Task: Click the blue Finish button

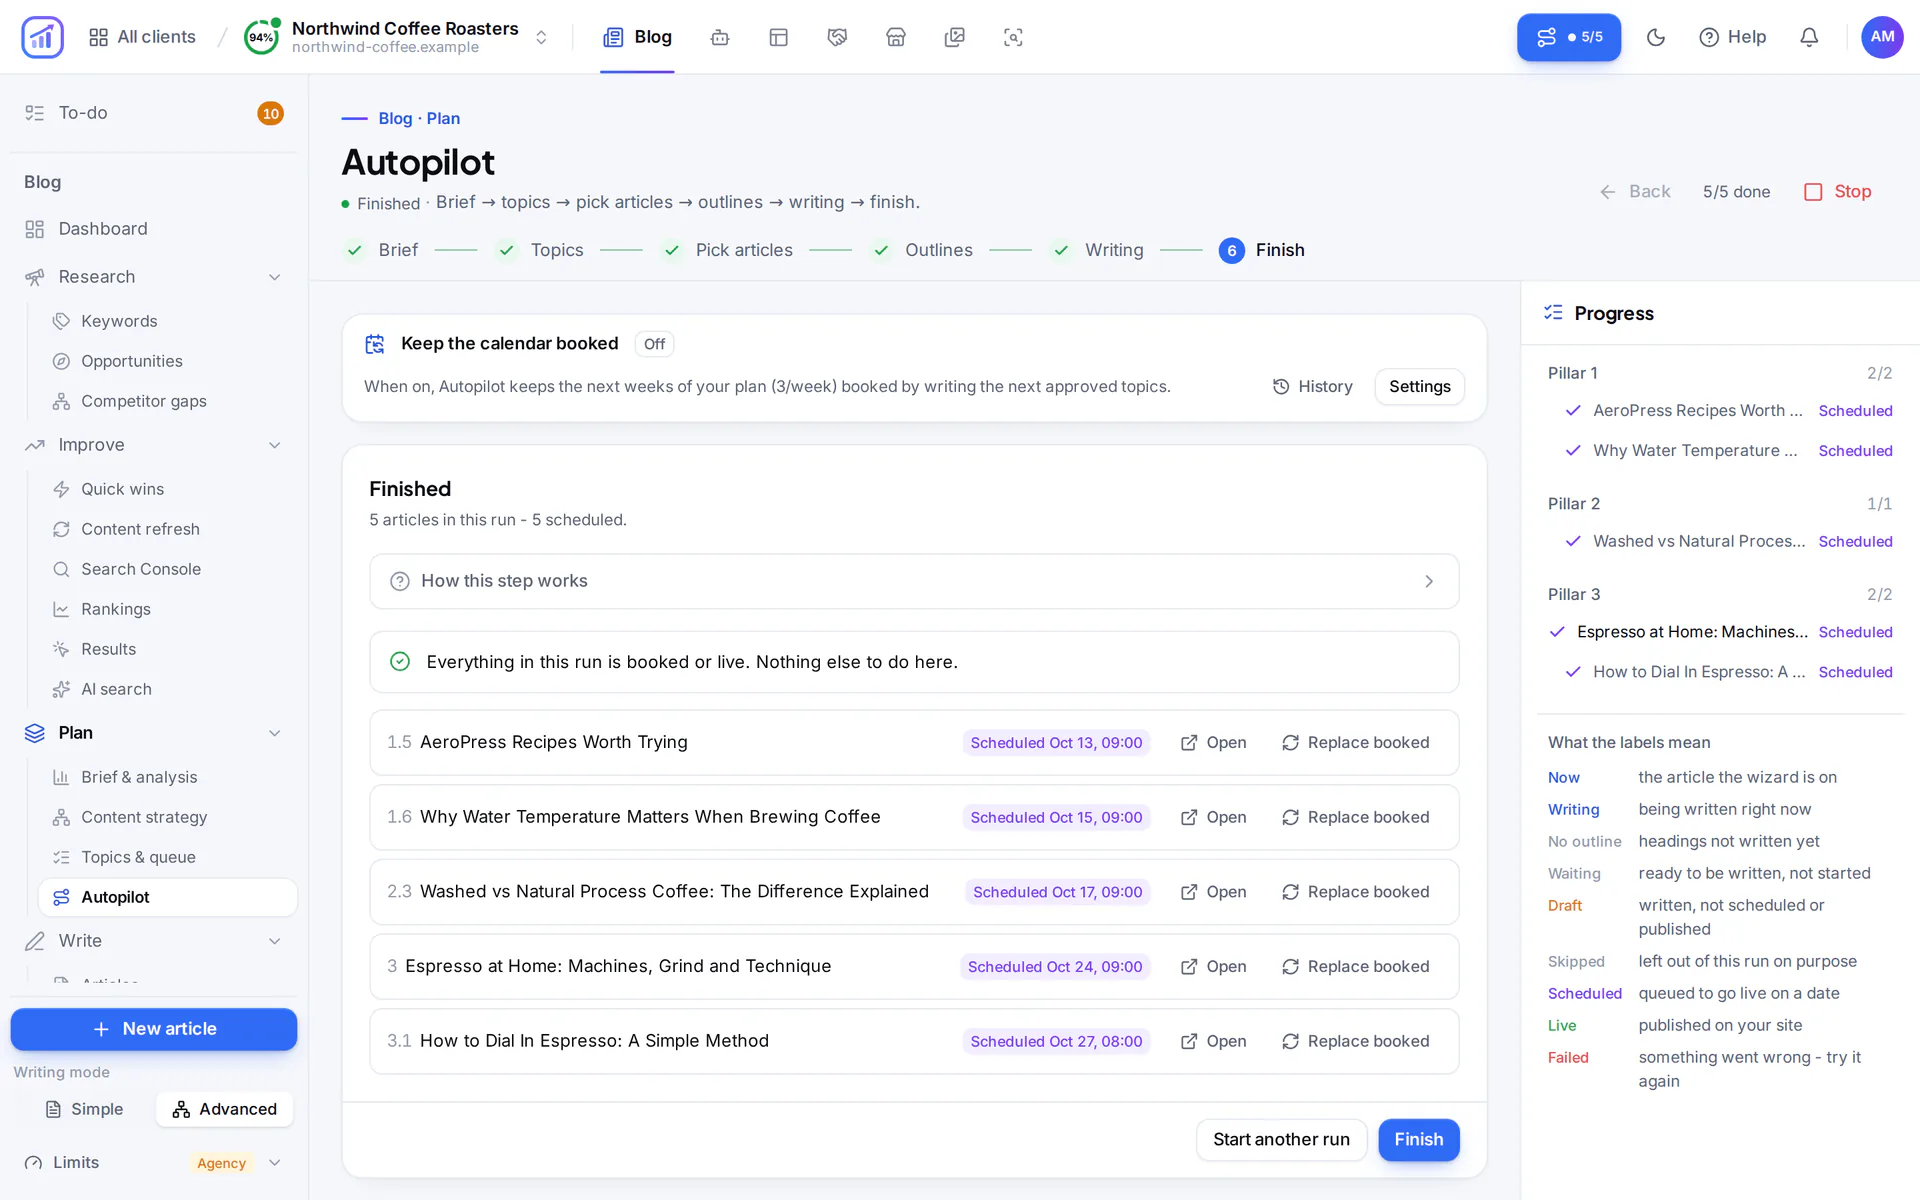Action: pos(1418,1139)
